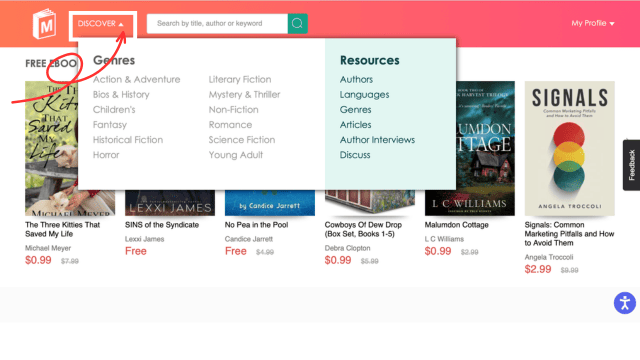The height and width of the screenshot is (360, 640).
Task: Open Historical Fiction genre
Action: pos(128,140)
